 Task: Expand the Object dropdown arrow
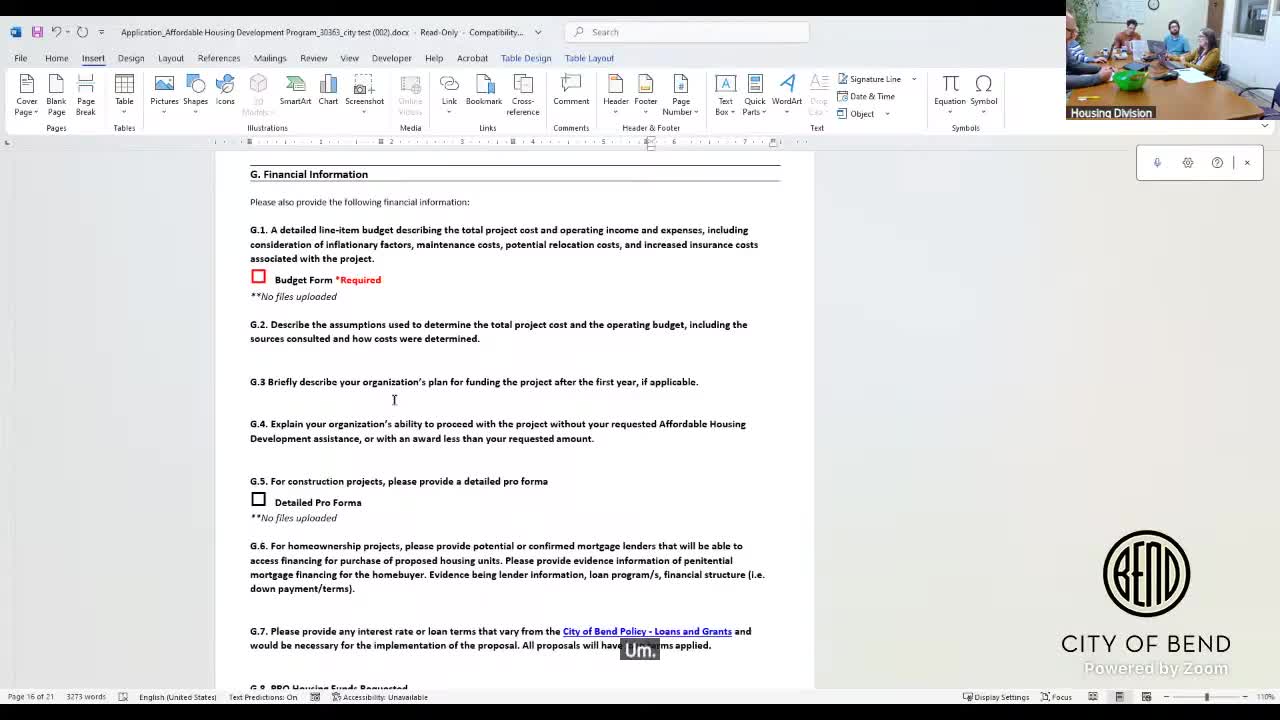coord(887,114)
